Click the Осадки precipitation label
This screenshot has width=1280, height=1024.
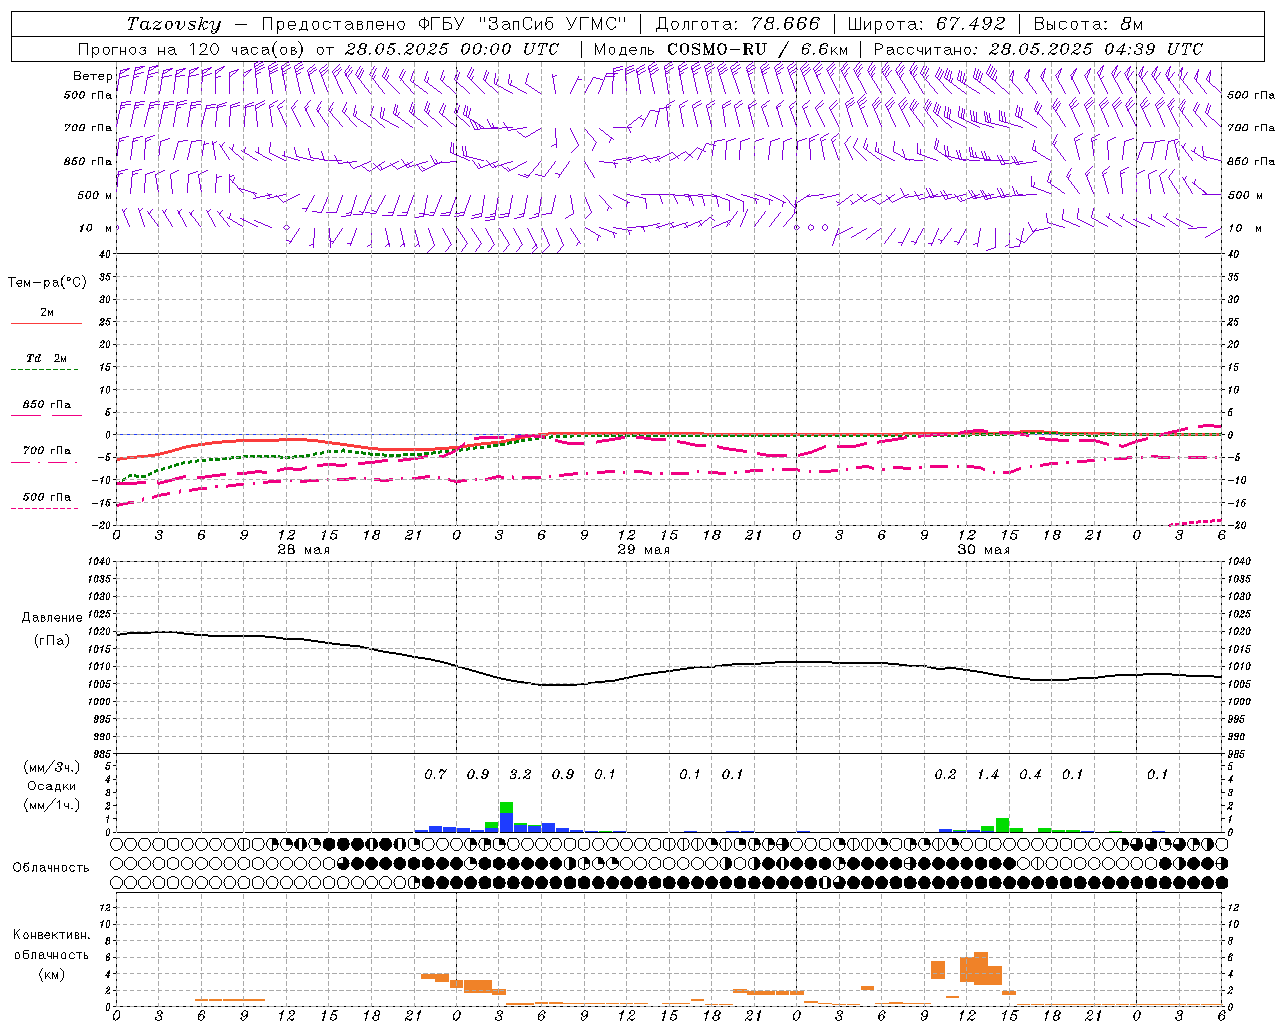(x=51, y=786)
